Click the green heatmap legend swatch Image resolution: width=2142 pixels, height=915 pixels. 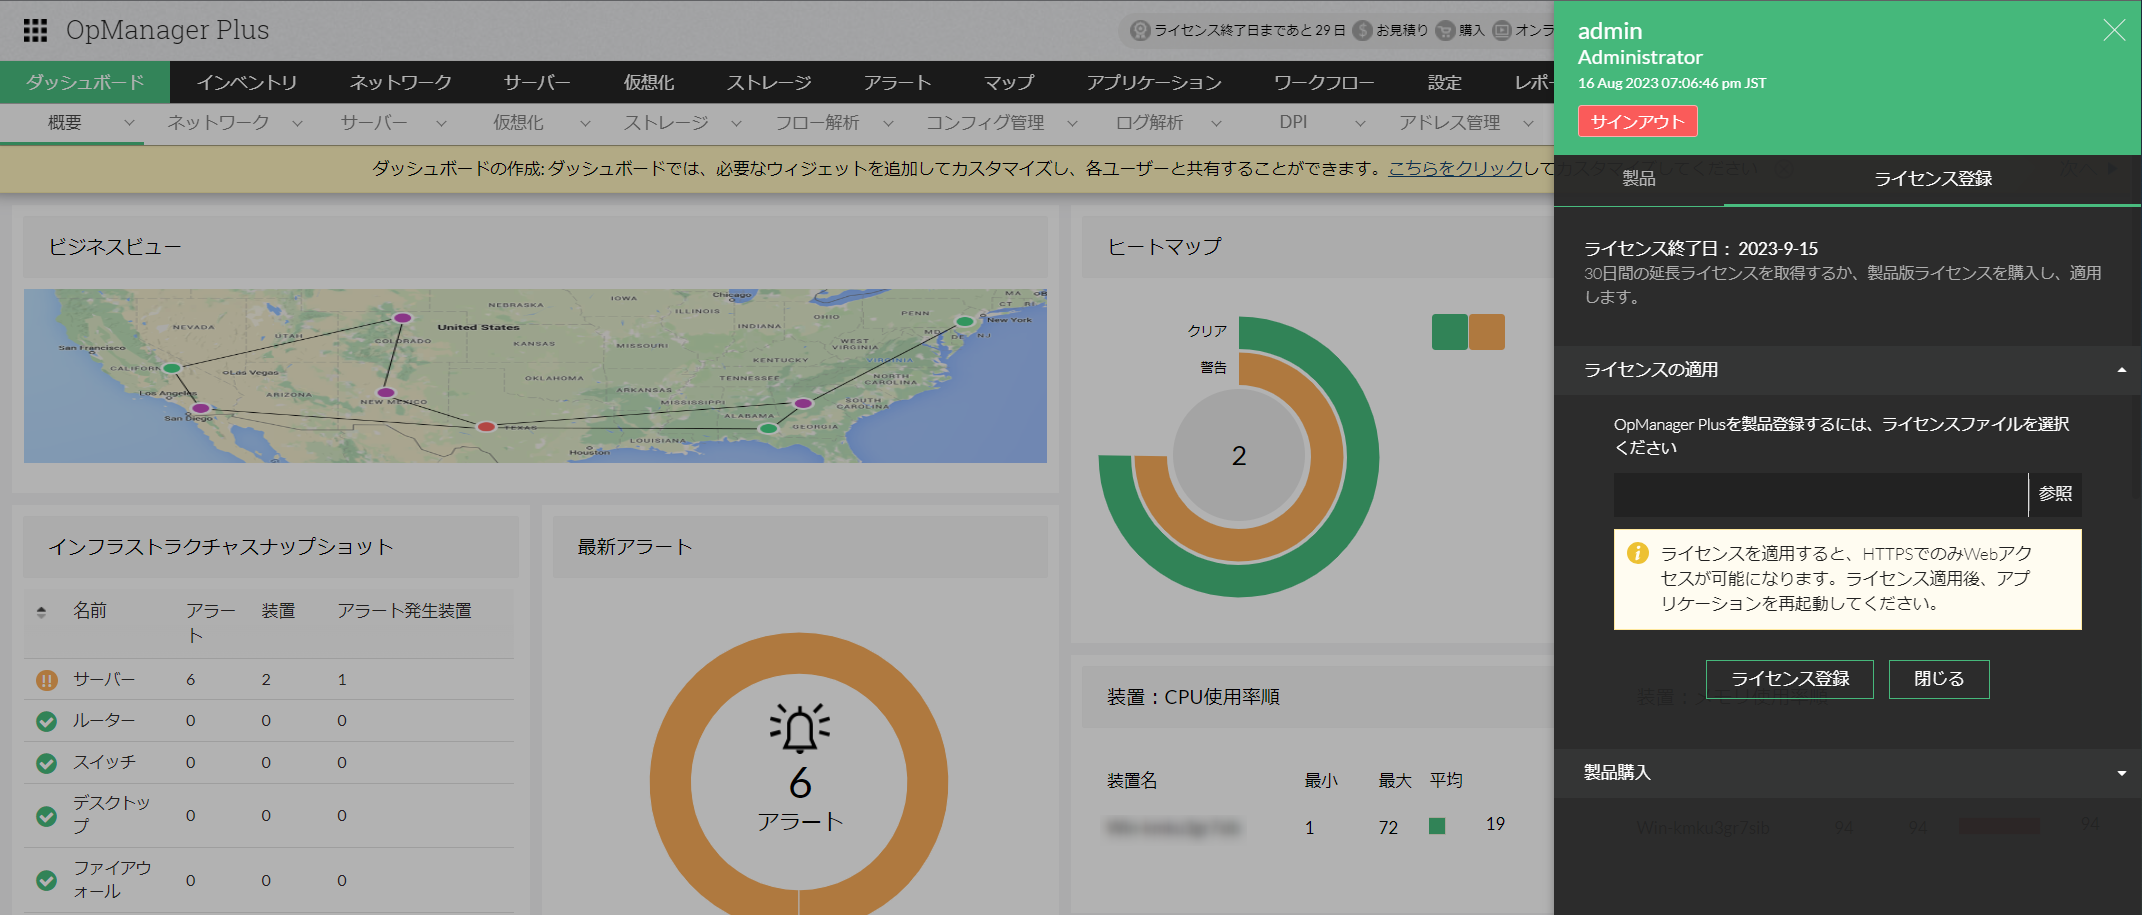[x=1449, y=332]
